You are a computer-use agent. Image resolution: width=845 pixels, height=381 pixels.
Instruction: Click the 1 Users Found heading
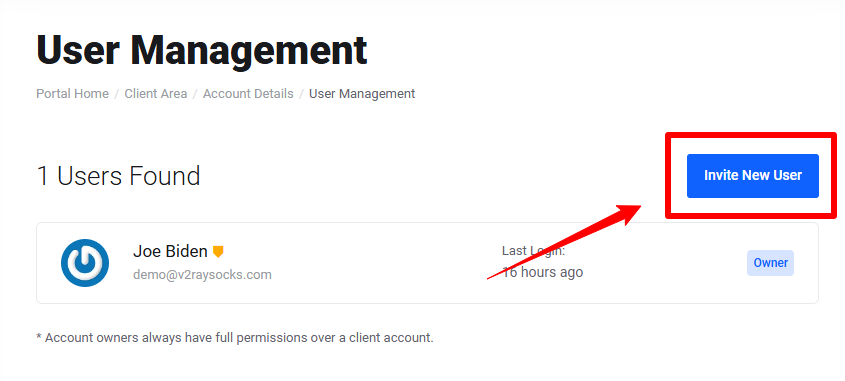point(118,176)
